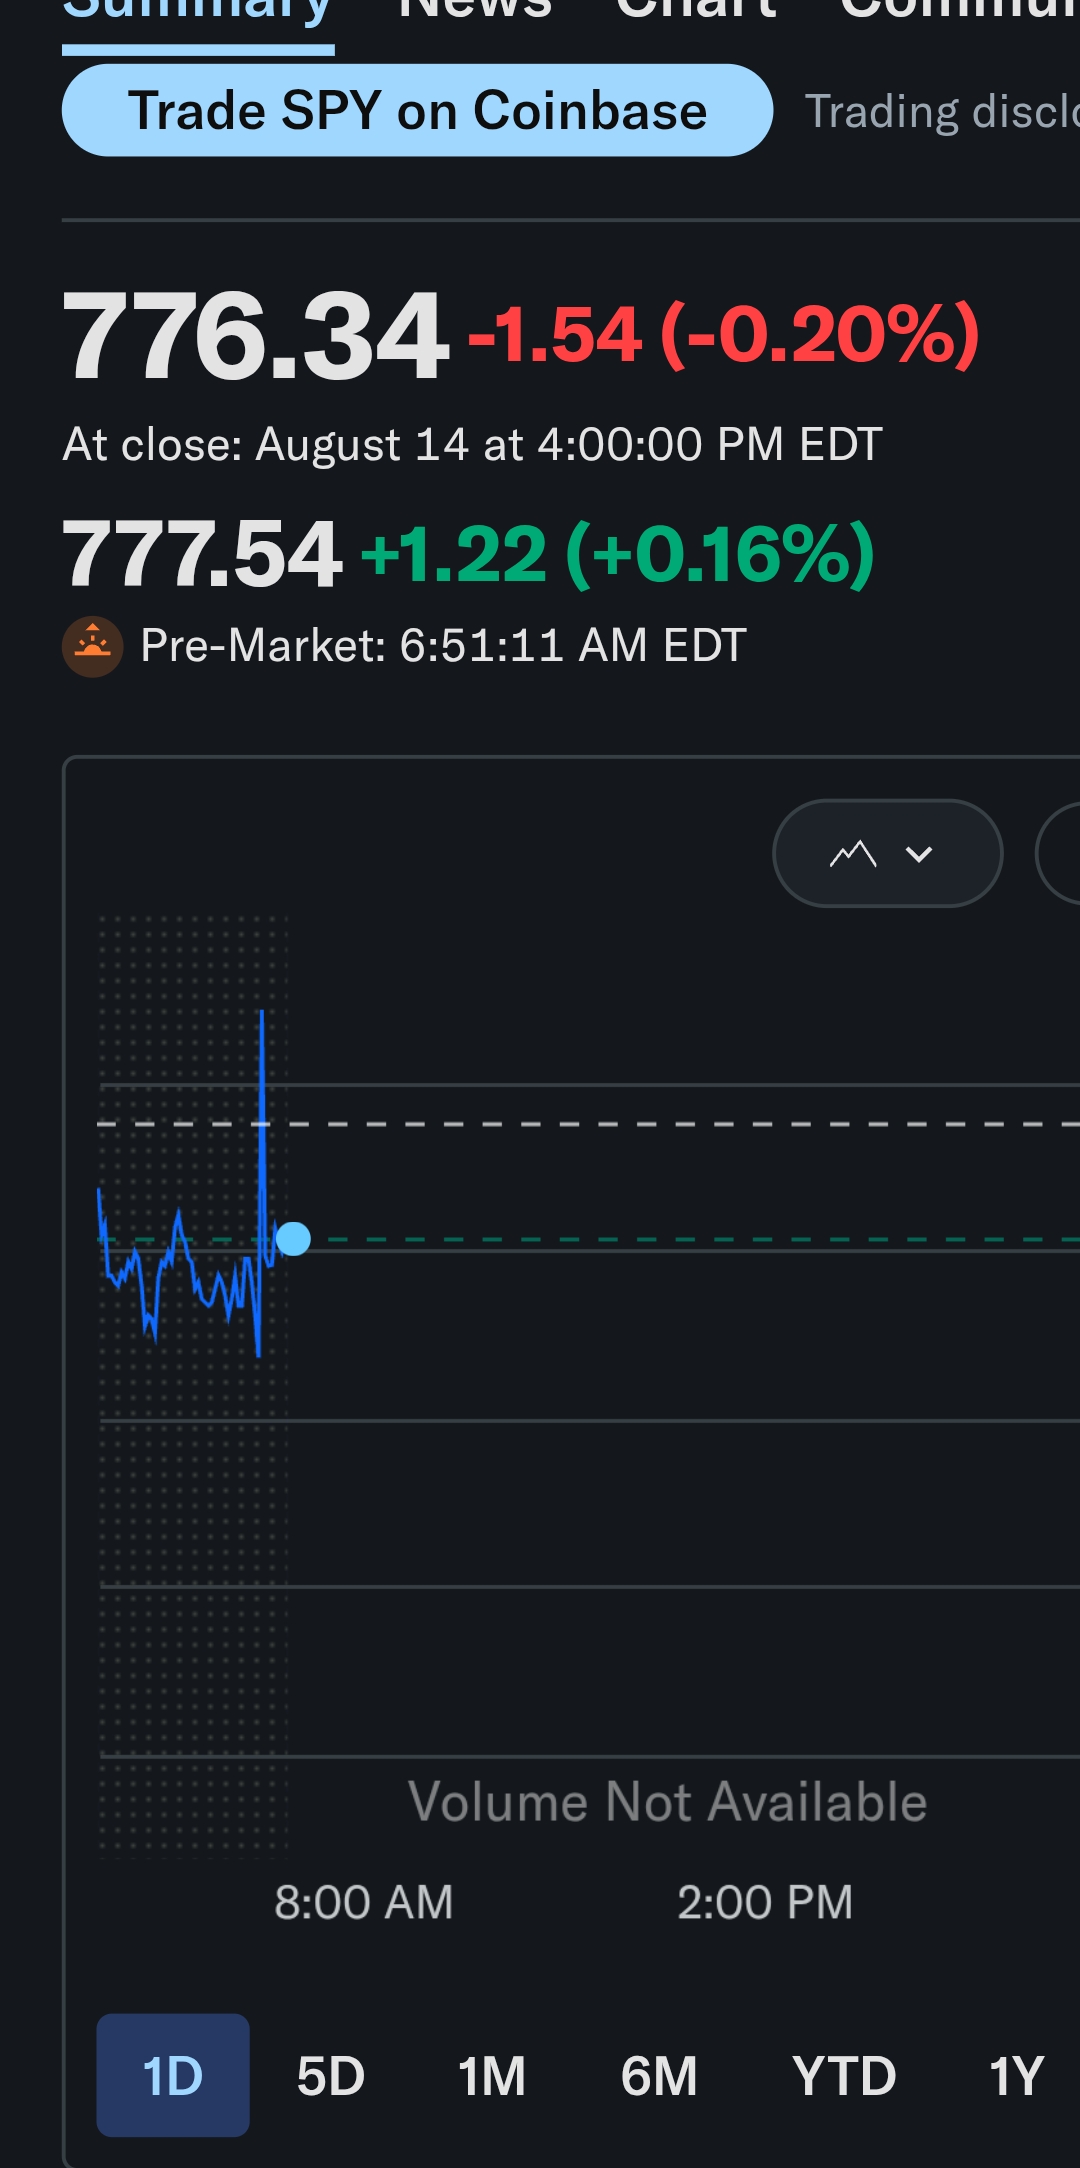Click the partially visible chart settings button

point(1058,853)
